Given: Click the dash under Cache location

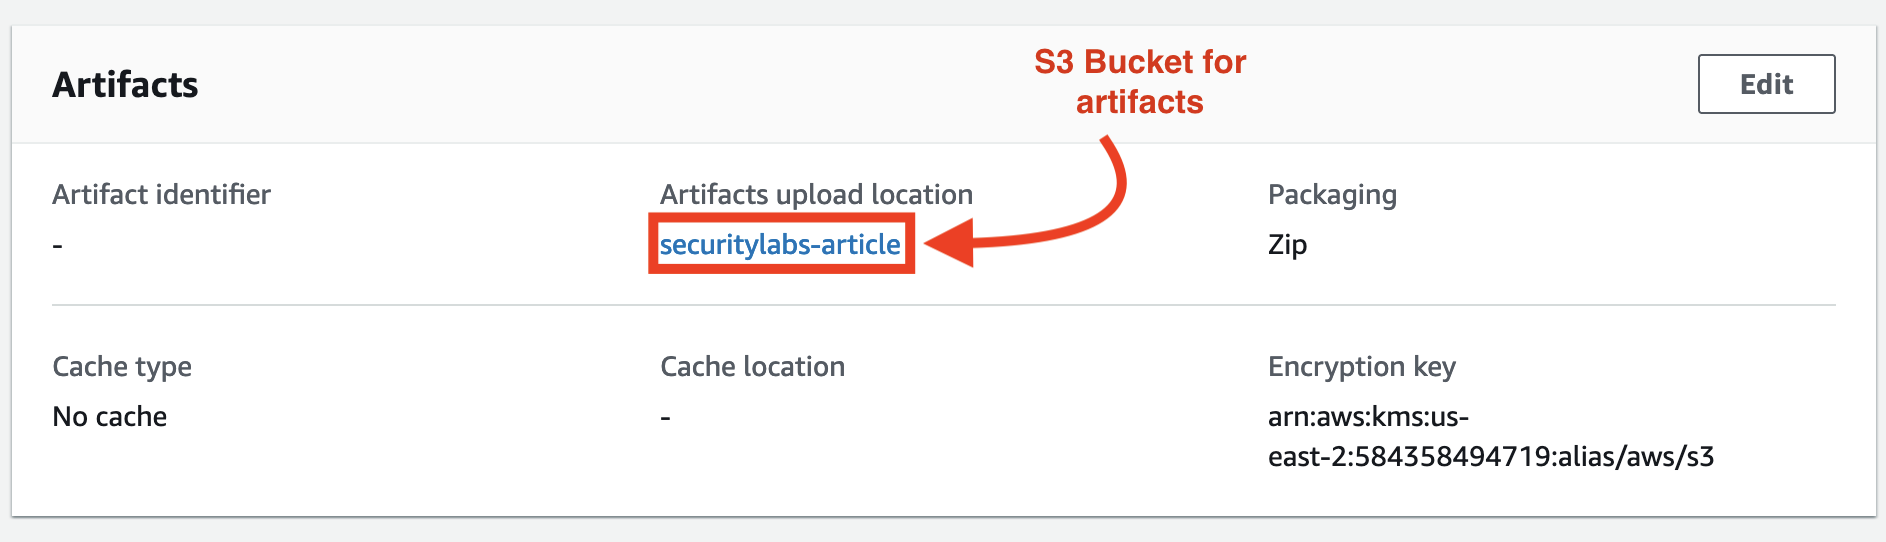Looking at the screenshot, I should click(666, 417).
